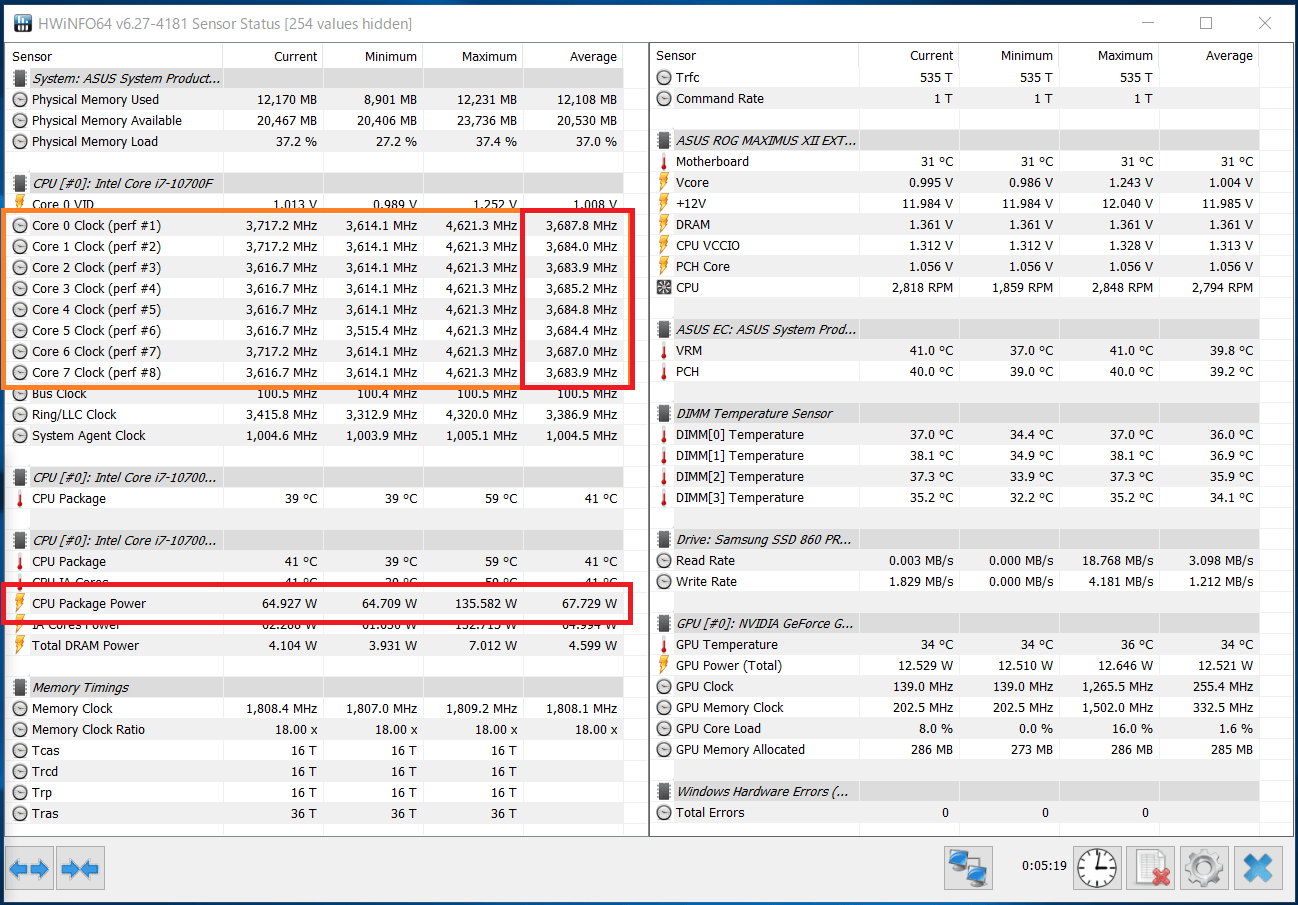This screenshot has width=1298, height=905.
Task: Select the DIMM Temperature Sensor group header
Action: tap(955, 413)
